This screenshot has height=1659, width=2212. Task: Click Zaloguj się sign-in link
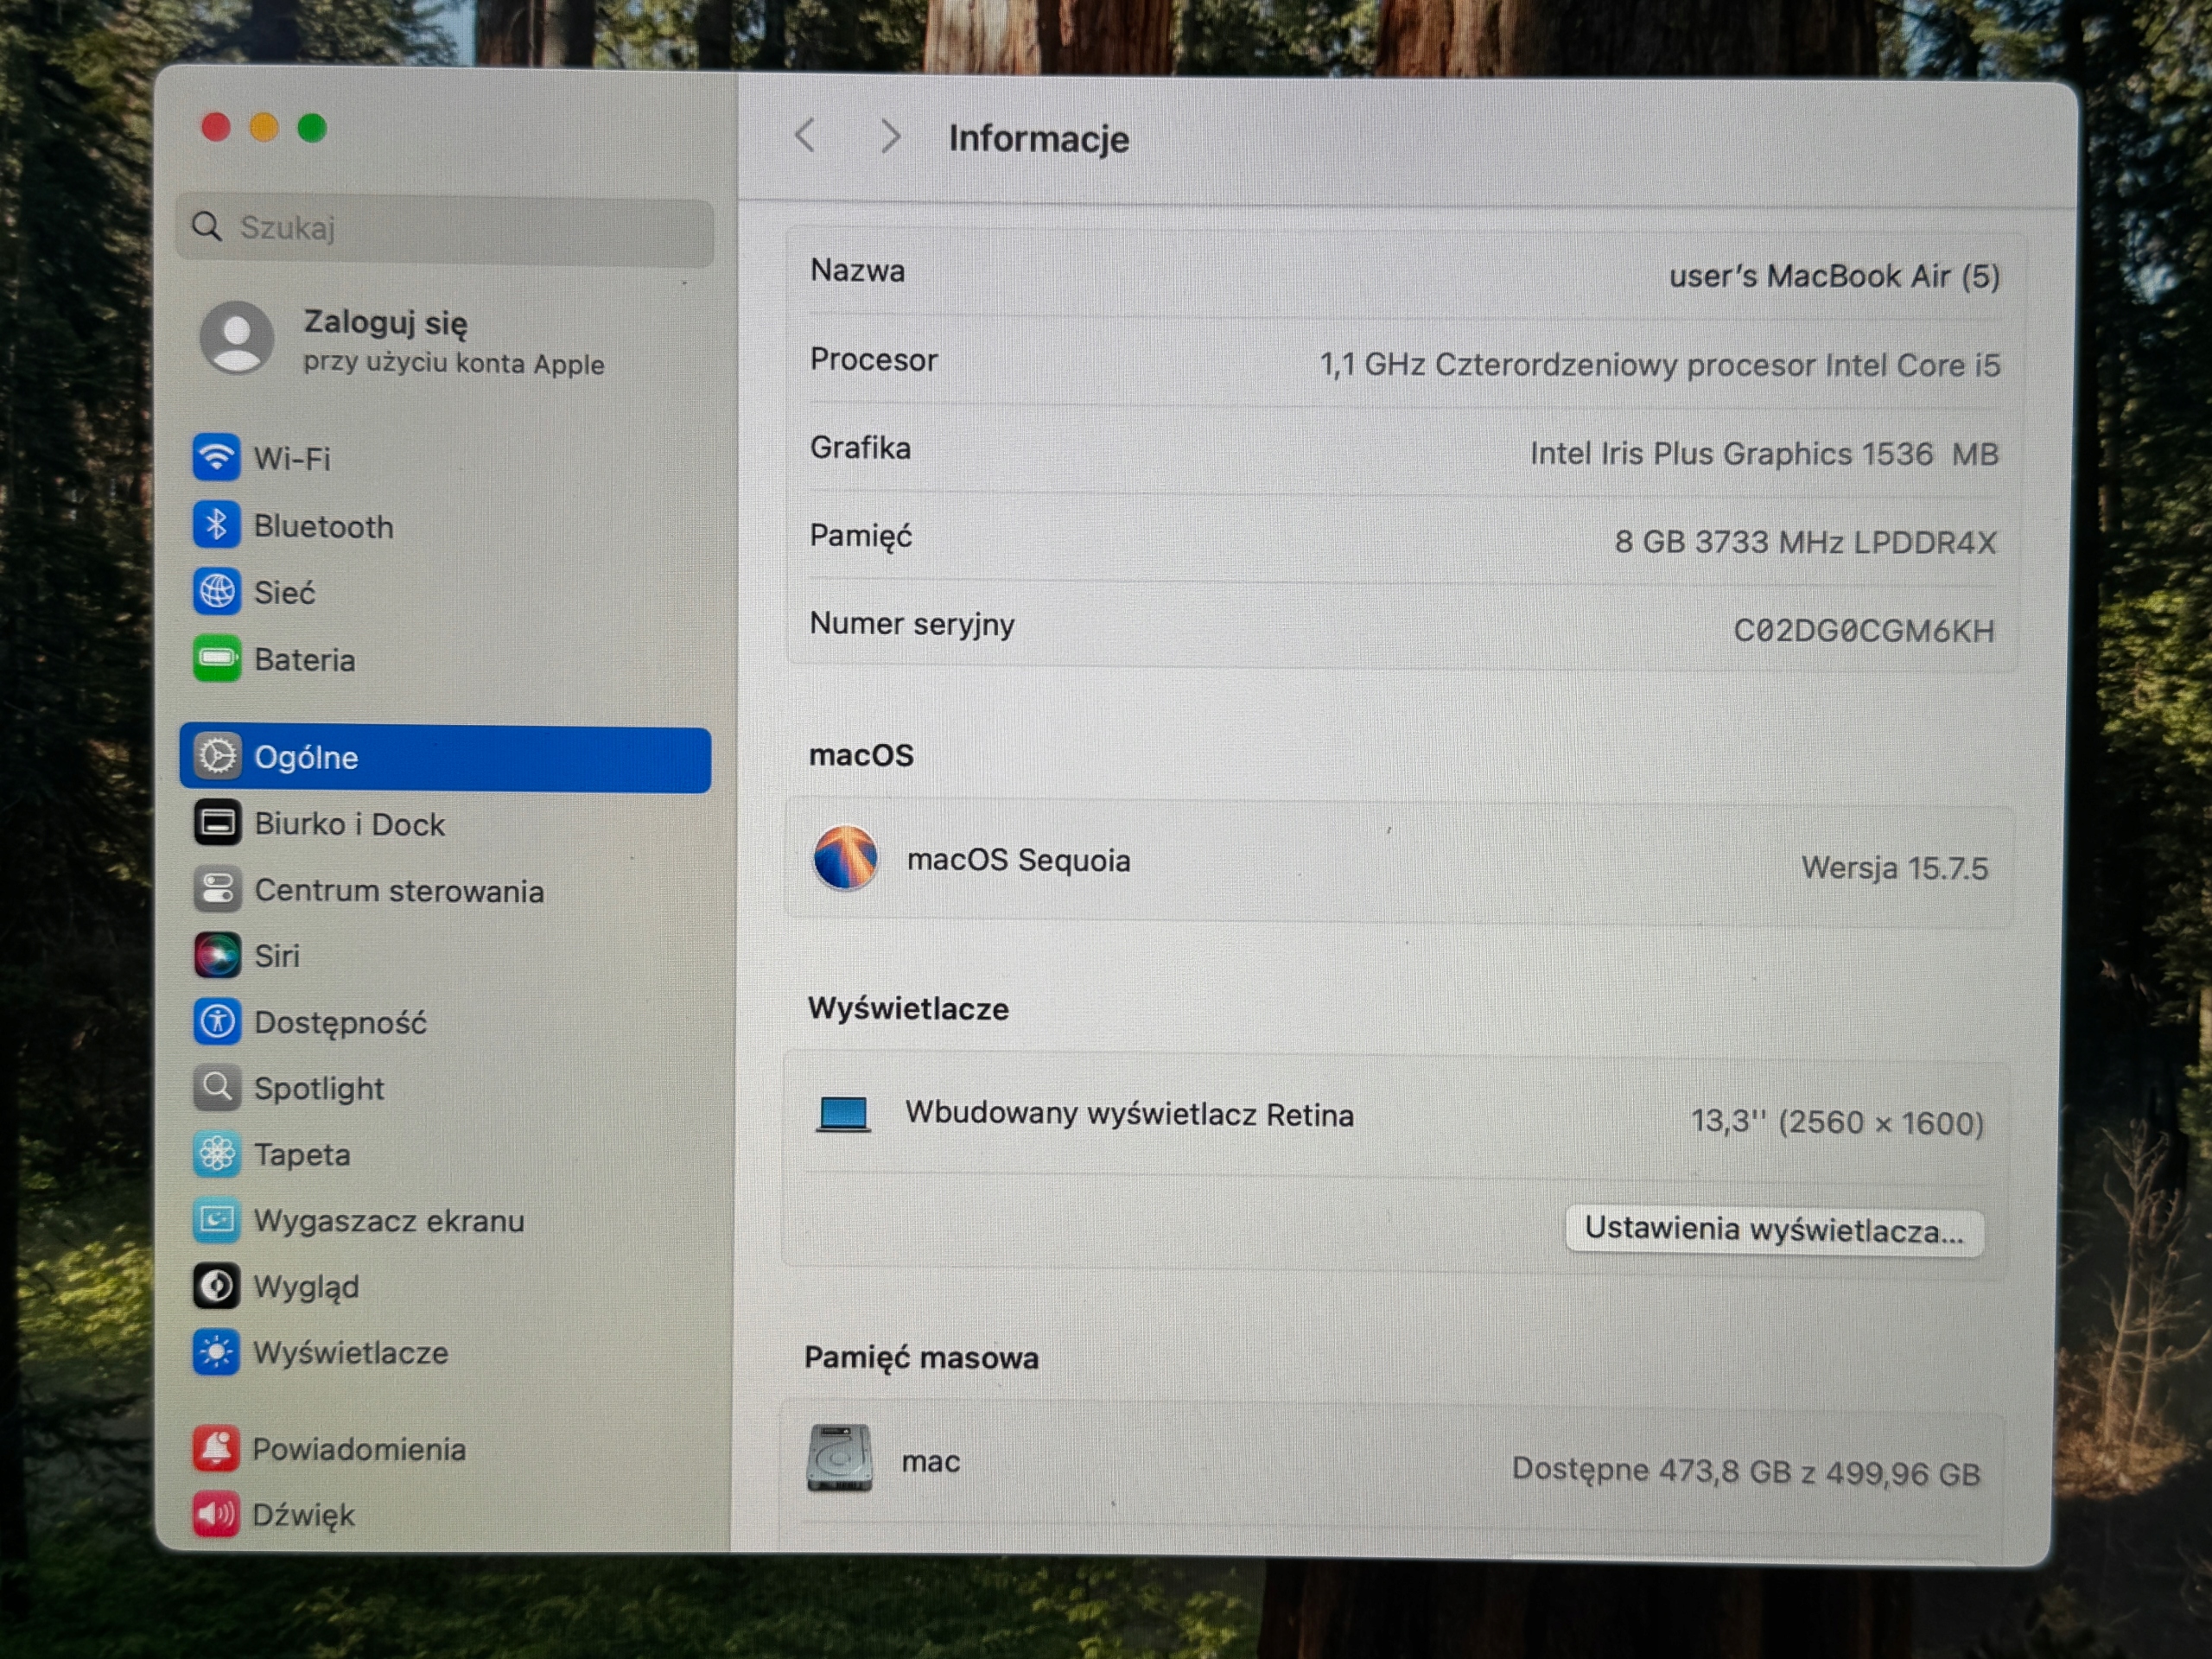(x=385, y=322)
